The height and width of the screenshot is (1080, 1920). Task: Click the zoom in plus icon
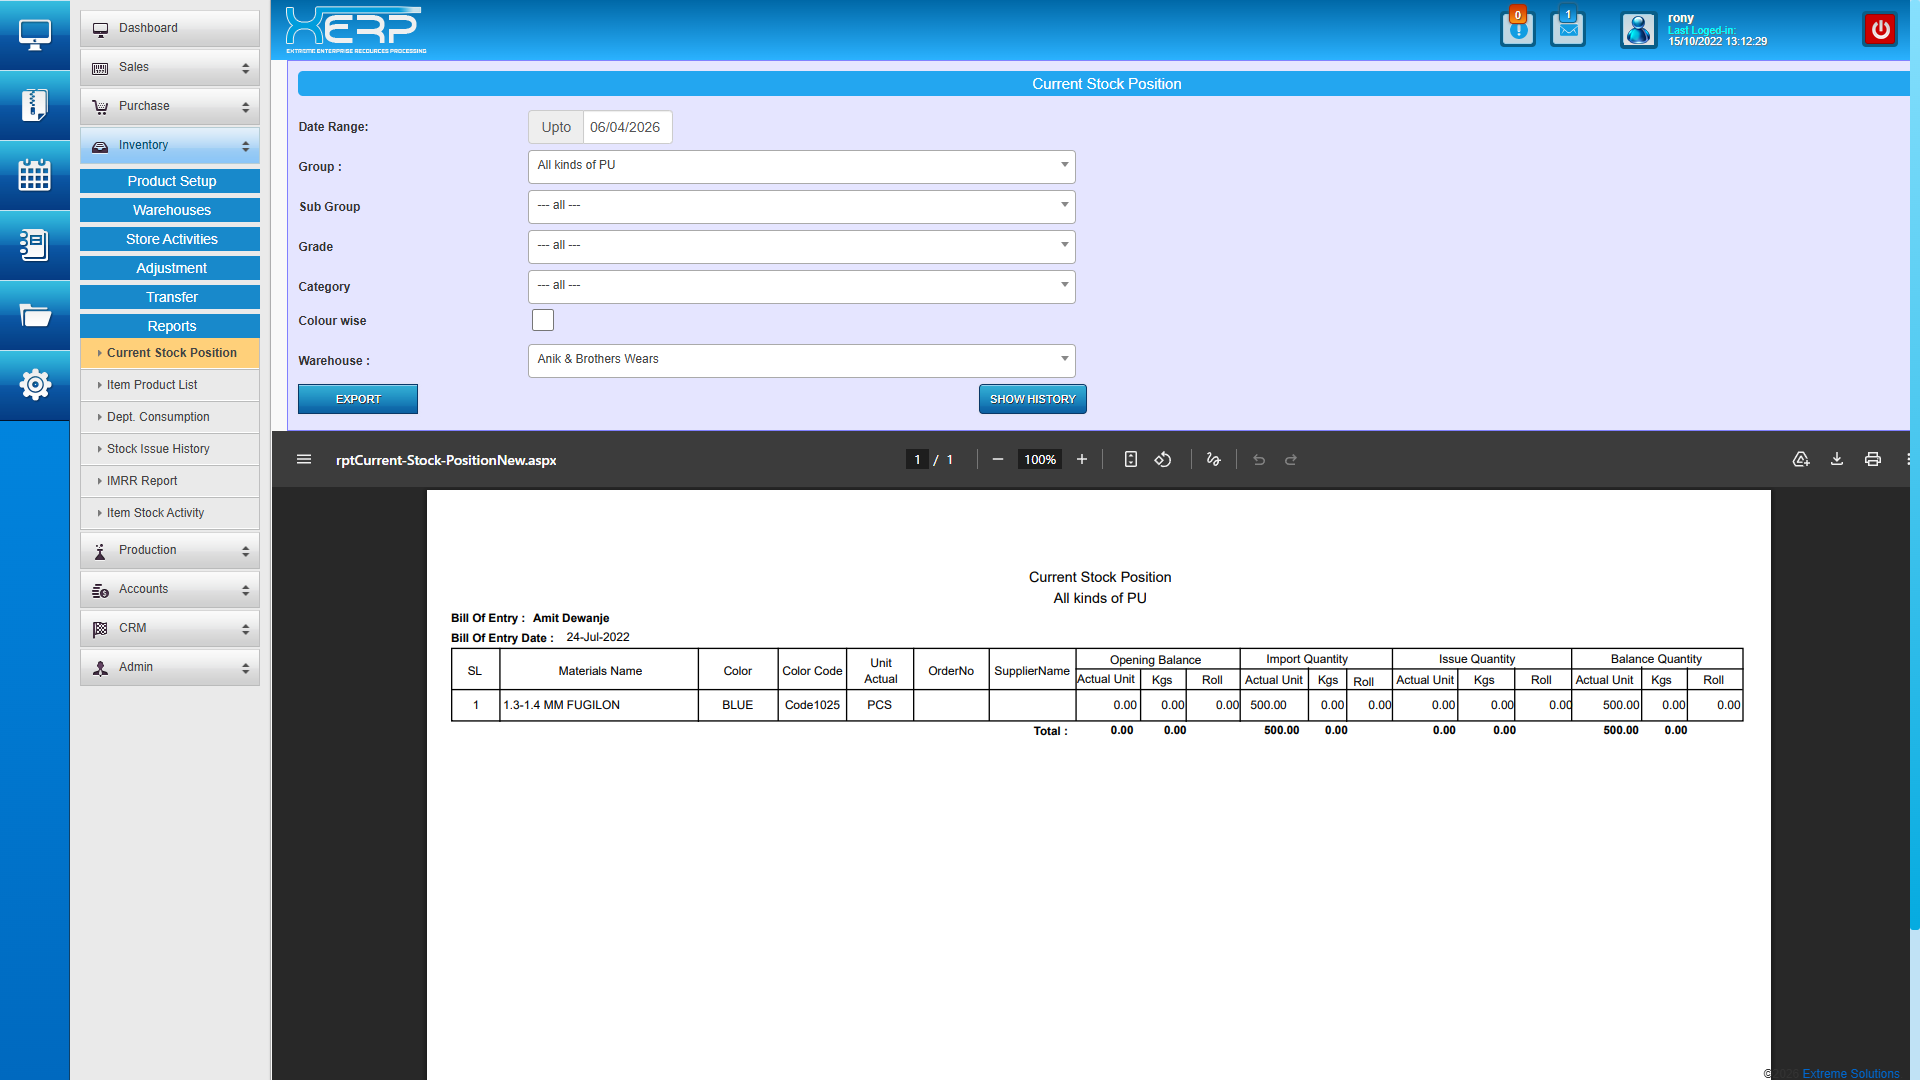(1081, 460)
